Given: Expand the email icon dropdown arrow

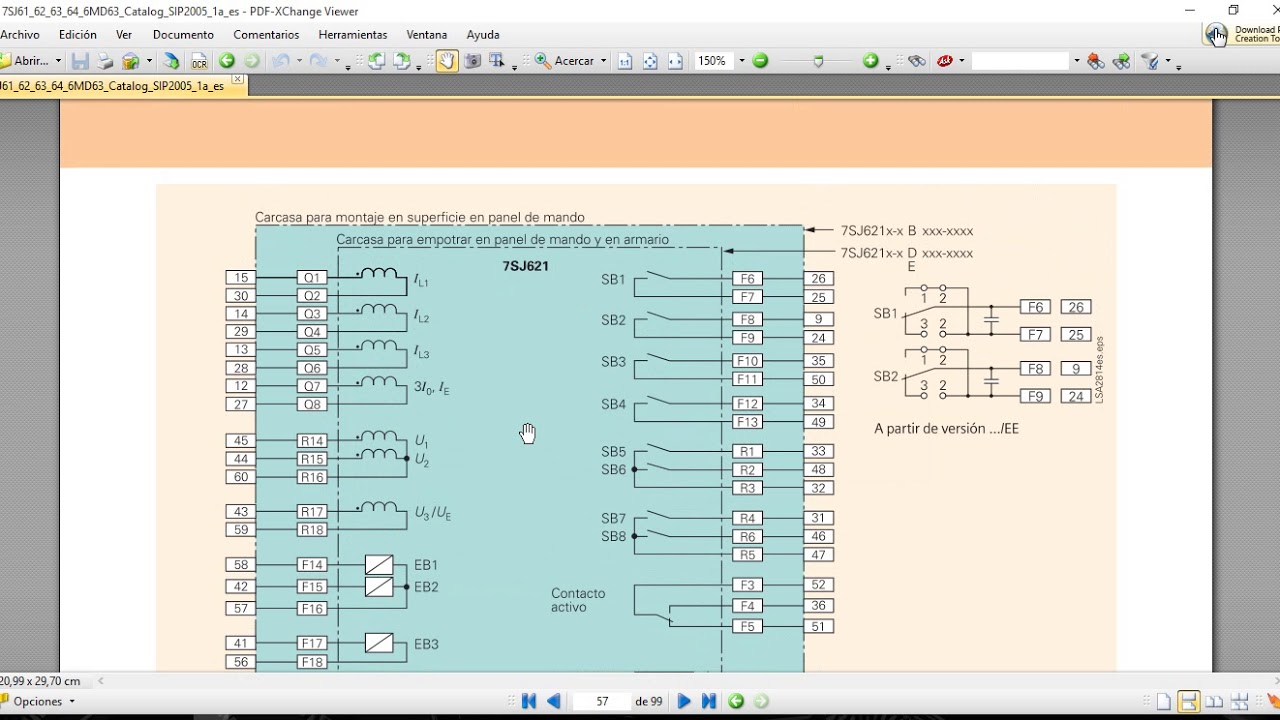Looking at the screenshot, I should [149, 61].
